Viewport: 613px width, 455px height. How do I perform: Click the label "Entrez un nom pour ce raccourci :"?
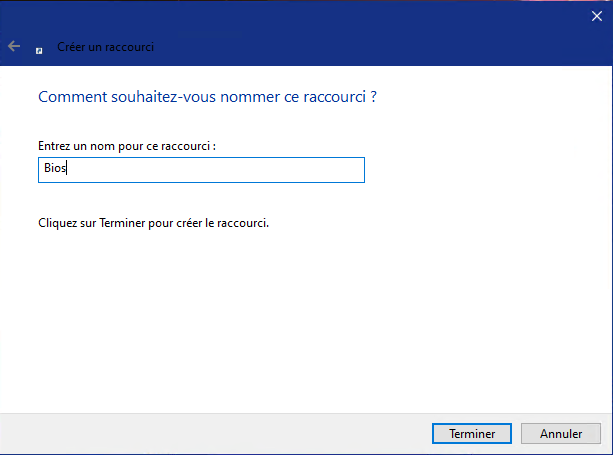127,146
